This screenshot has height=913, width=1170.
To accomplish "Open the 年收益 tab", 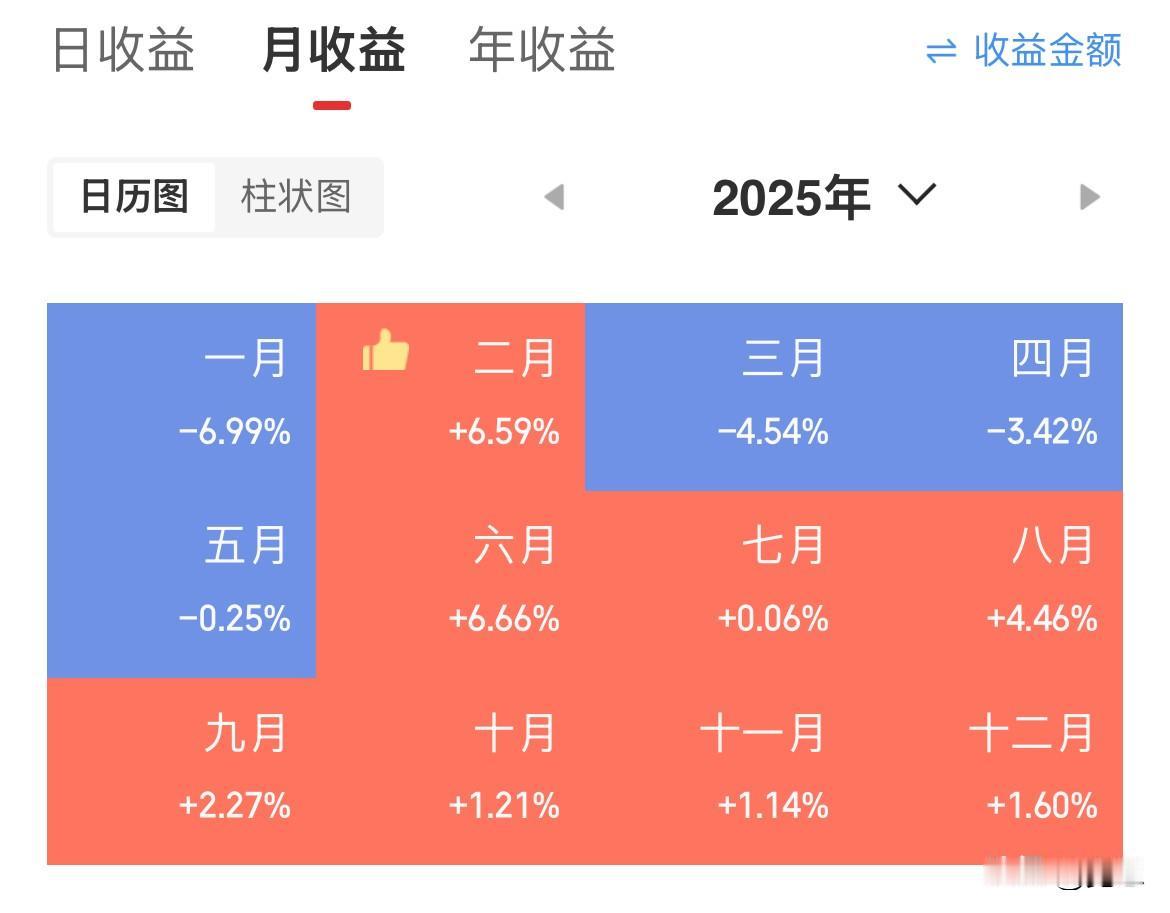I will pyautogui.click(x=541, y=50).
